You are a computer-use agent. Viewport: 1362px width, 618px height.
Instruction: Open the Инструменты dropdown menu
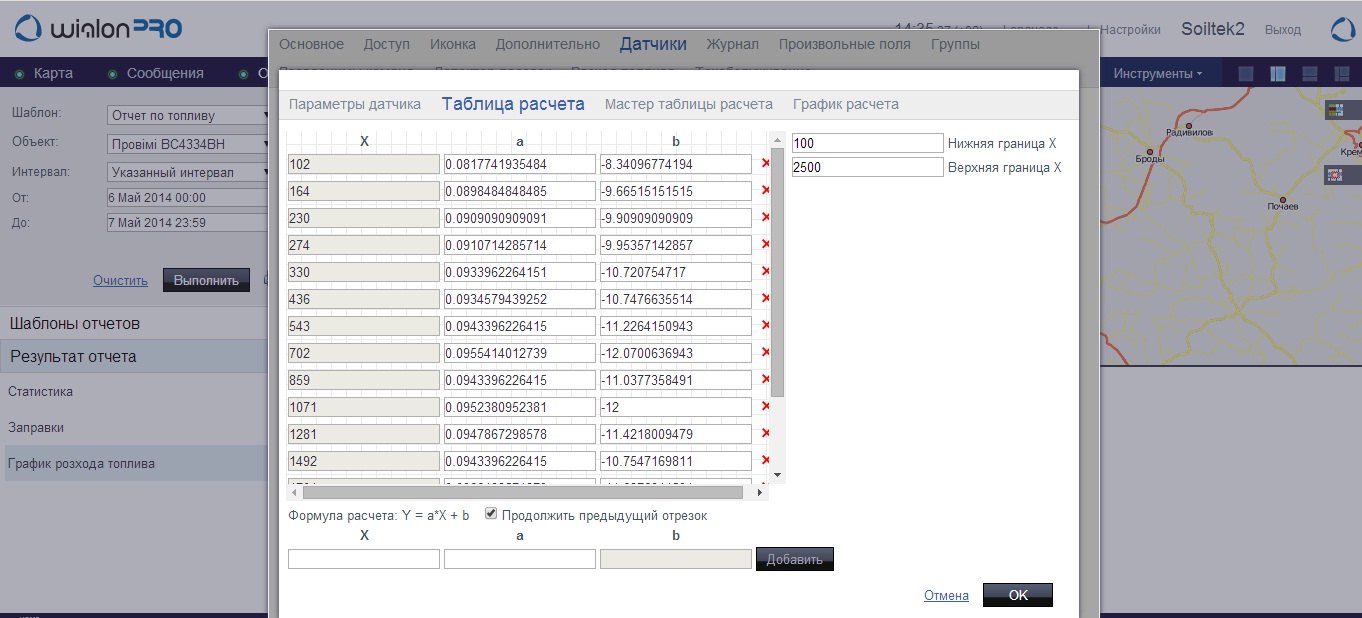(1157, 74)
